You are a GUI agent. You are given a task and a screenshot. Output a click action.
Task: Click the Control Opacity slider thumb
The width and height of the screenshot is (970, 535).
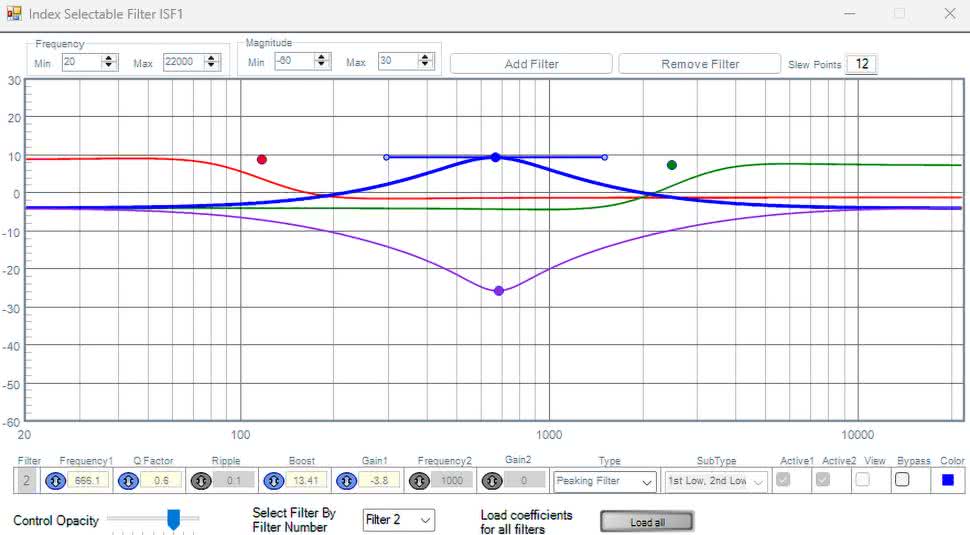tap(173, 519)
